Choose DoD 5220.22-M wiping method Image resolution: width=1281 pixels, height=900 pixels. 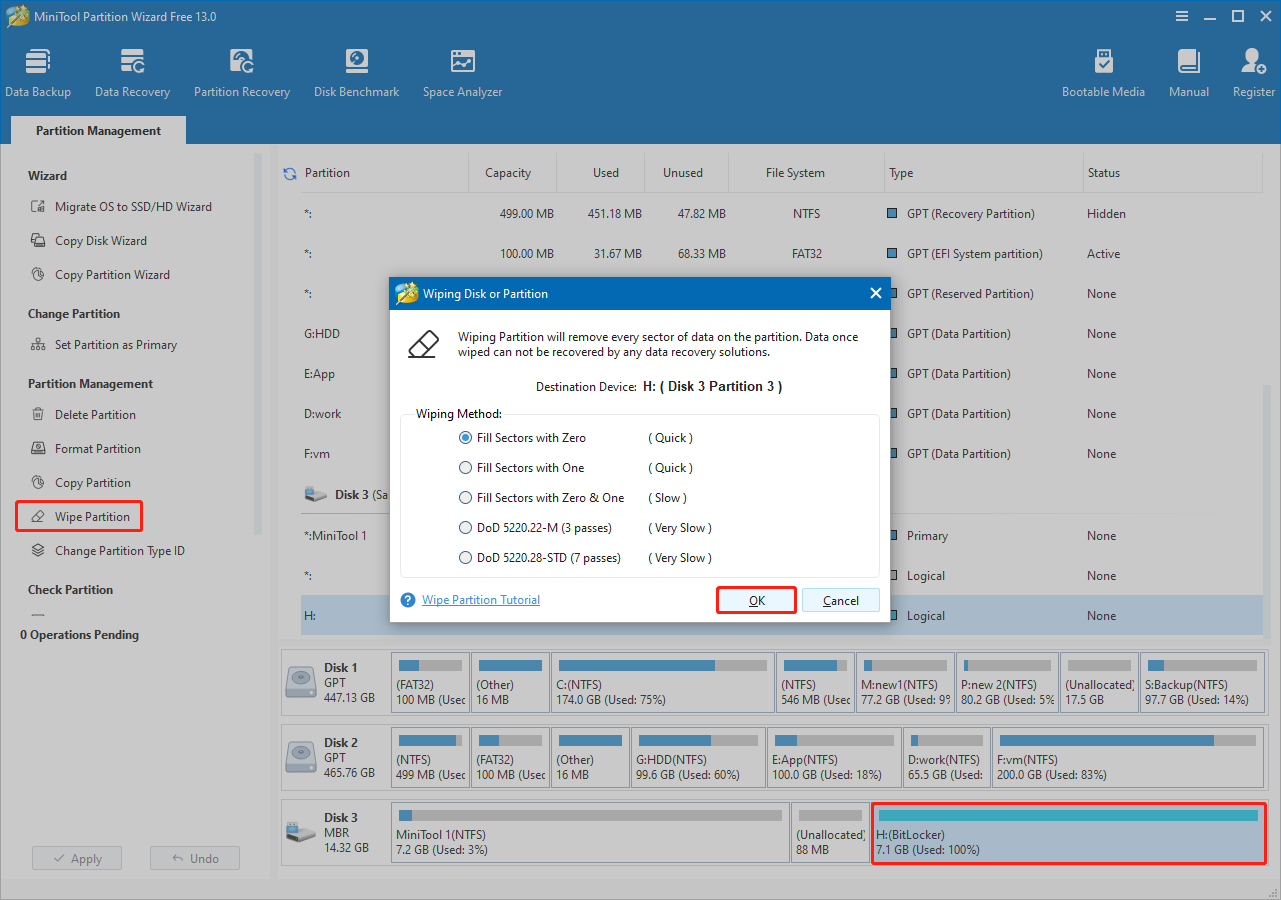pos(465,527)
